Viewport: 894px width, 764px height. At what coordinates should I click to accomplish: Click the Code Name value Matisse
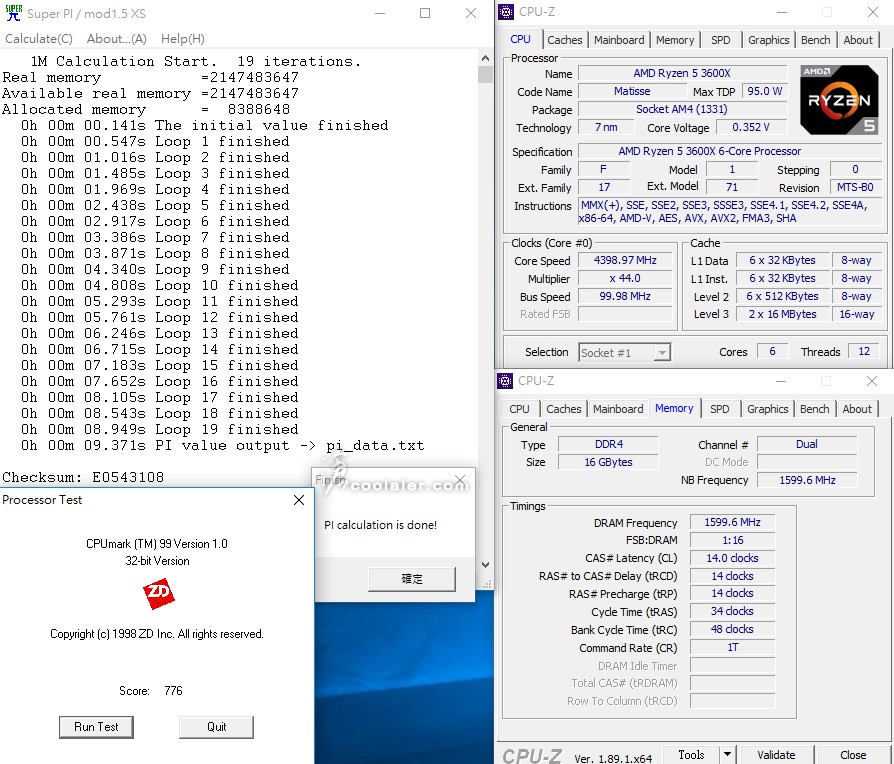(632, 91)
